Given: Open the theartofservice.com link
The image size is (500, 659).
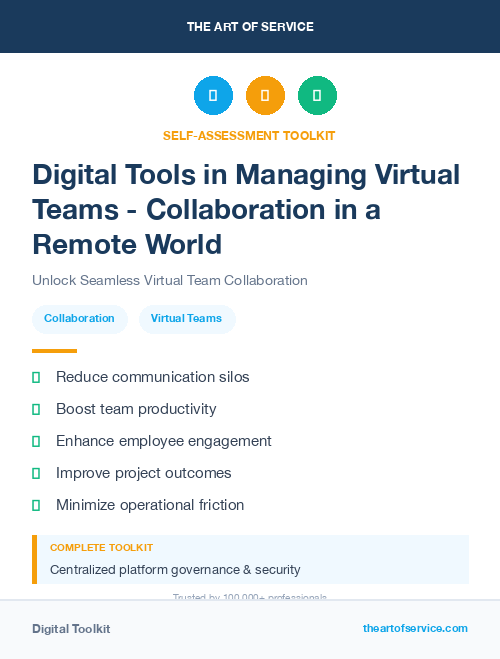Looking at the screenshot, I should tap(415, 628).
